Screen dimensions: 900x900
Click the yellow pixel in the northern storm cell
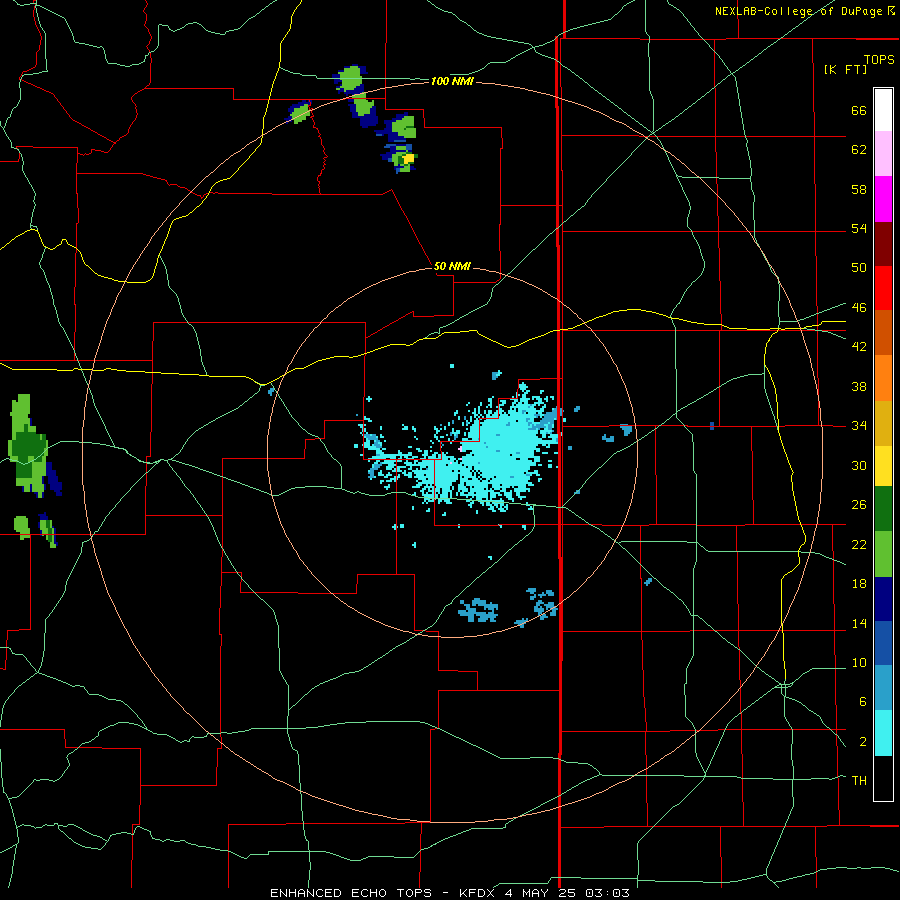(408, 158)
